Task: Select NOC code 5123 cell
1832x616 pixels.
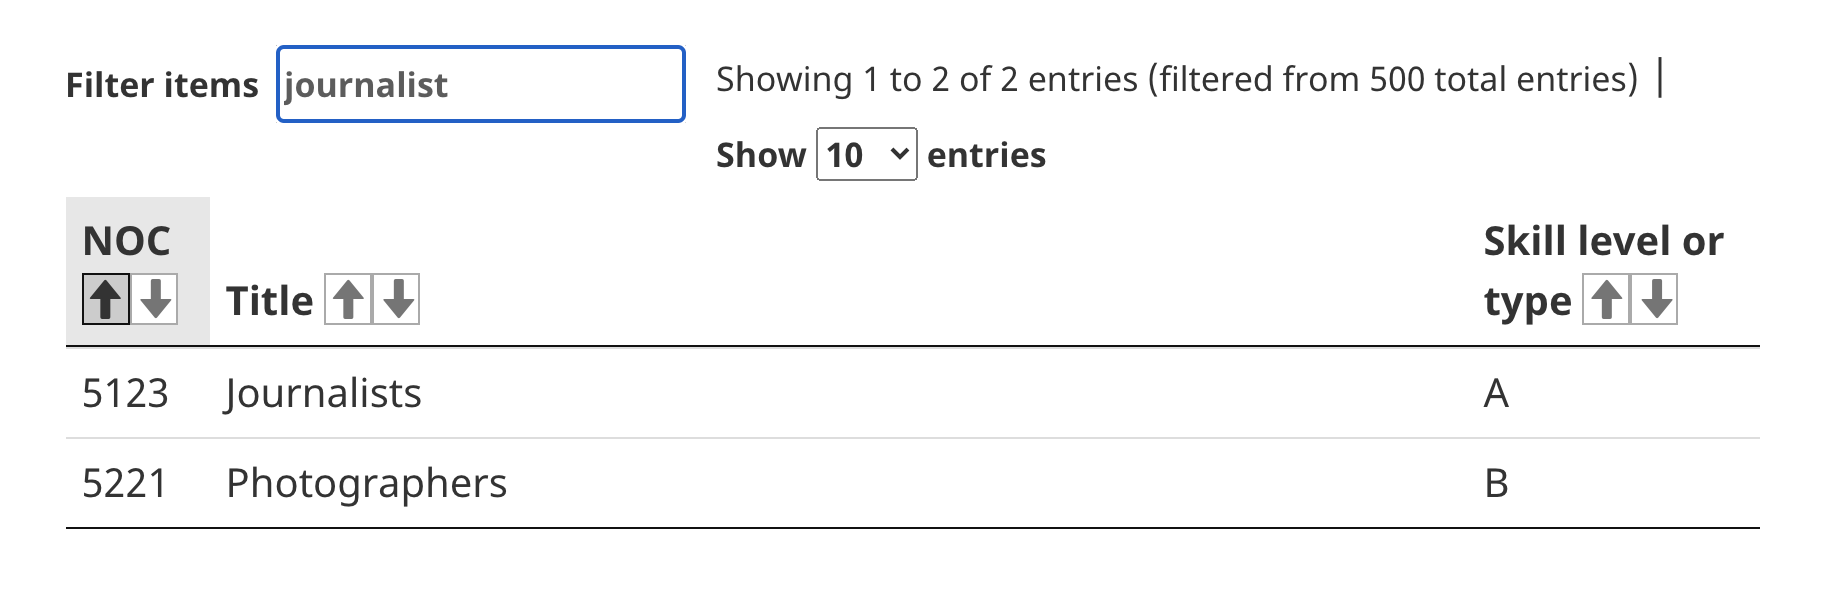Action: 125,393
